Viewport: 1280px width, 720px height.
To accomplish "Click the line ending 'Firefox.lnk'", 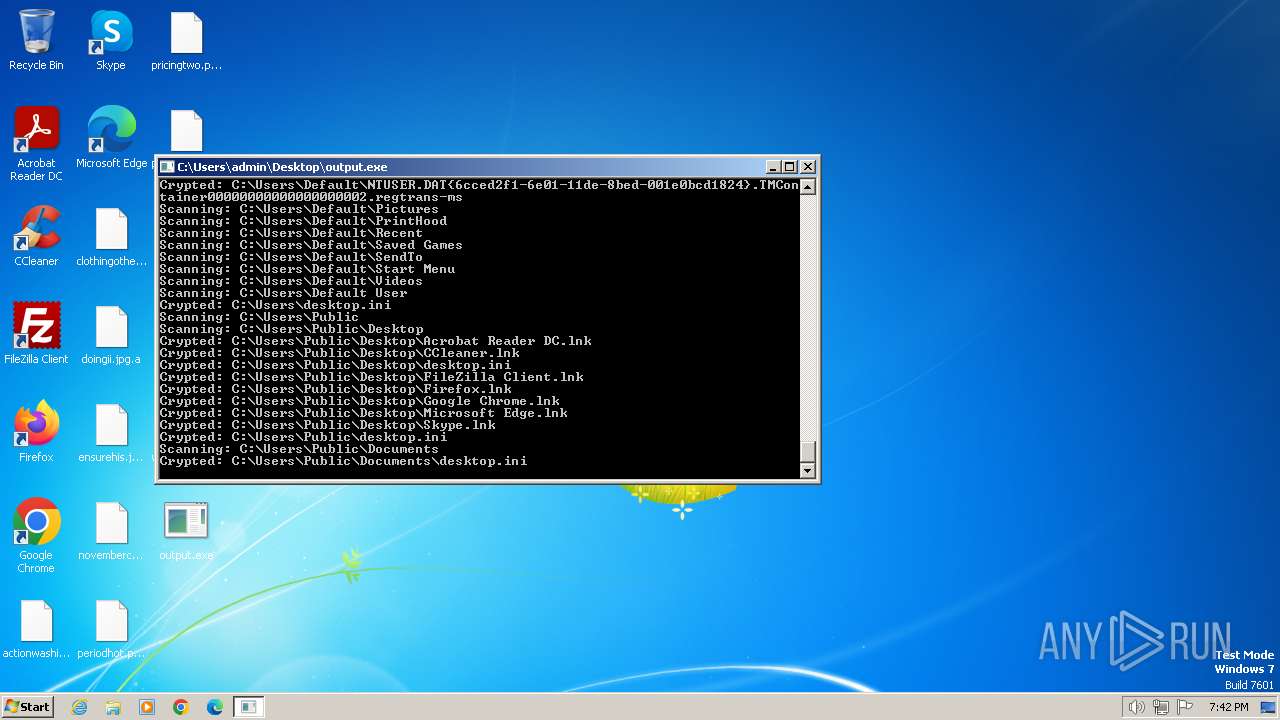I will pos(335,389).
